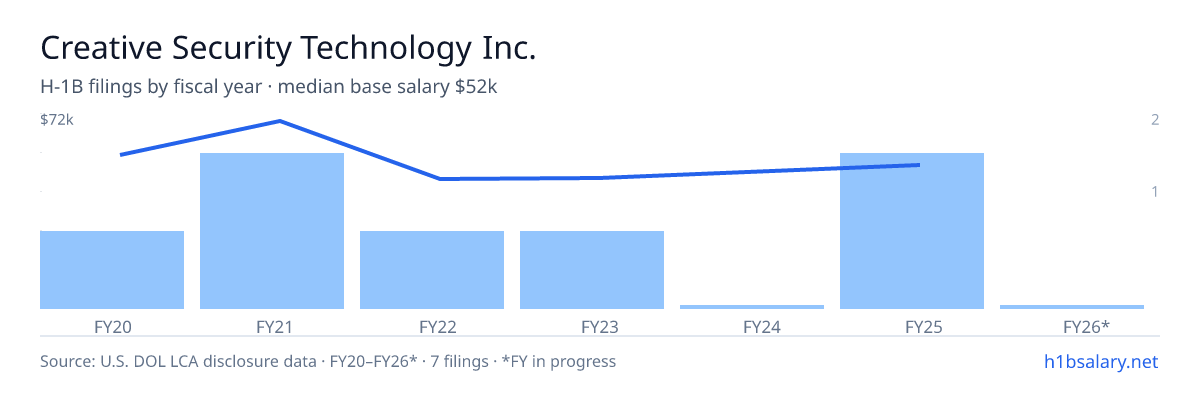The width and height of the screenshot is (1200, 400).
Task: Click the salary line start at FY20
Action: [120, 155]
